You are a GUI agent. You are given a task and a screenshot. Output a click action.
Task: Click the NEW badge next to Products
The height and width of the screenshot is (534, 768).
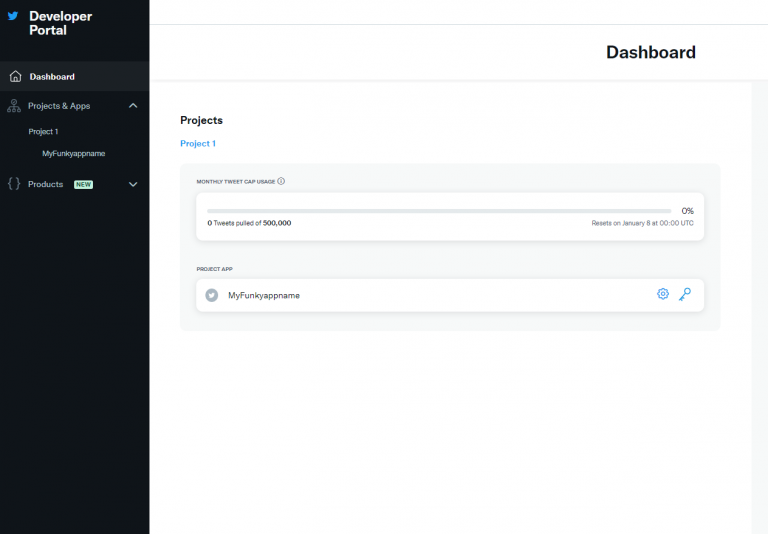pyautogui.click(x=83, y=185)
